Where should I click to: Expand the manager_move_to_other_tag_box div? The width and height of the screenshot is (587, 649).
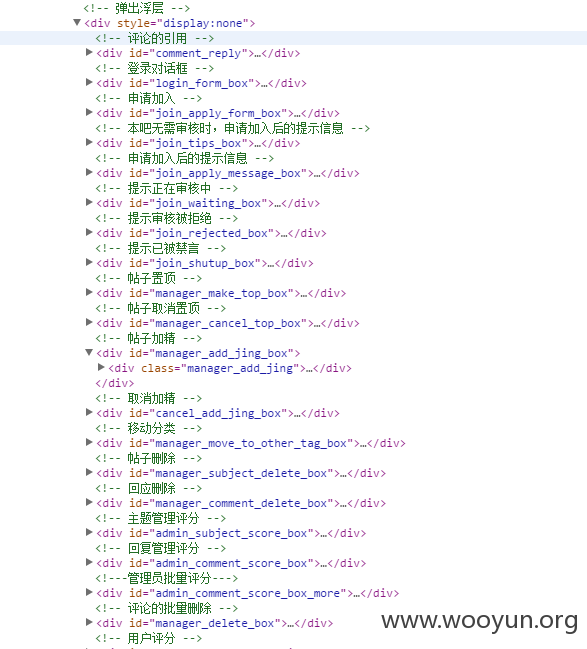[89, 442]
